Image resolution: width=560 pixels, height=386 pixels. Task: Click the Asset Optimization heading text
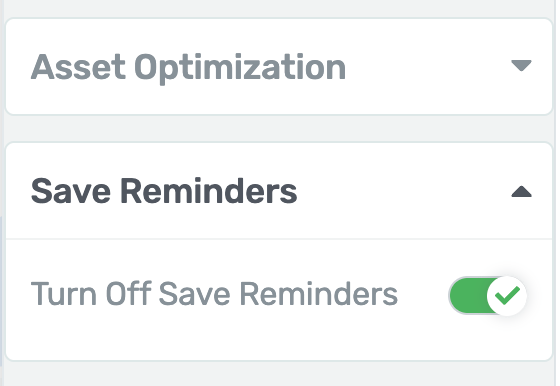tap(188, 69)
